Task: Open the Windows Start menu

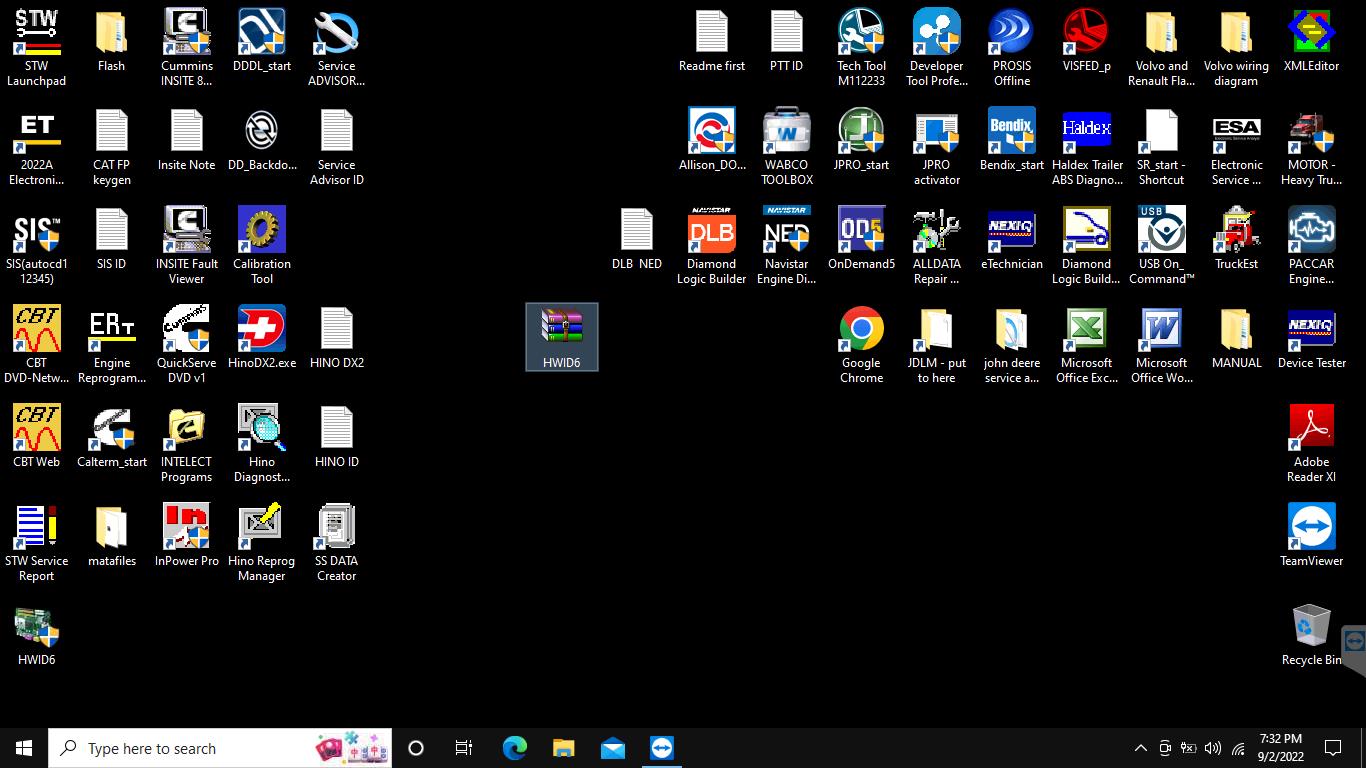Action: pos(24,748)
